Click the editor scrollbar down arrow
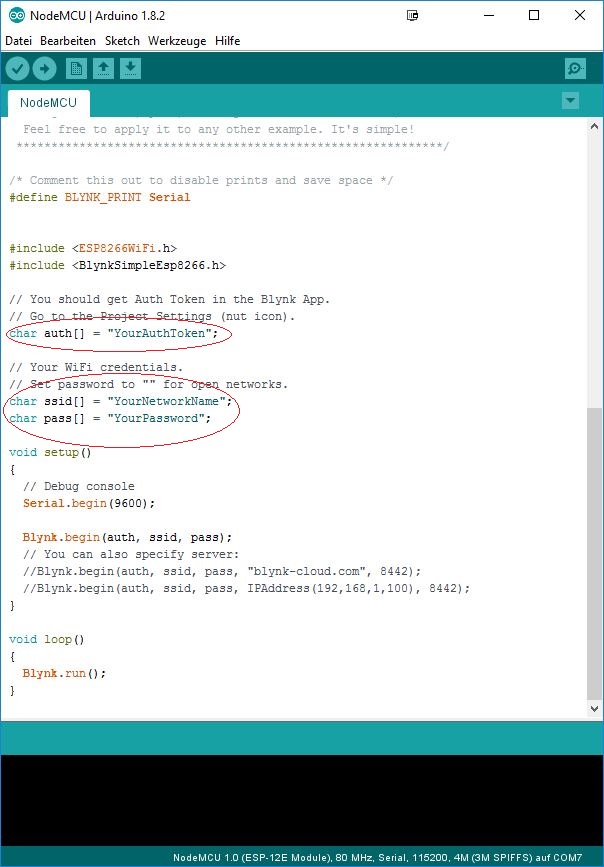 click(x=595, y=708)
